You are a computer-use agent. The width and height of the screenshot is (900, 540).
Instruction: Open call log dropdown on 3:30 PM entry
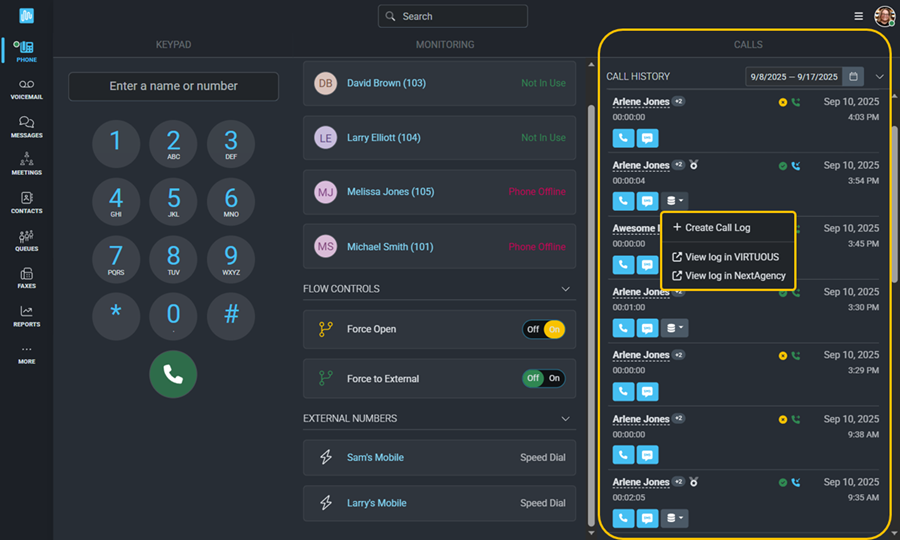click(674, 328)
